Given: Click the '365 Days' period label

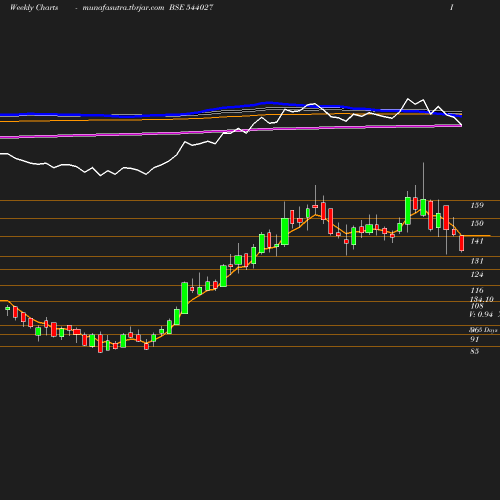Looking at the screenshot, I should coord(484,330).
